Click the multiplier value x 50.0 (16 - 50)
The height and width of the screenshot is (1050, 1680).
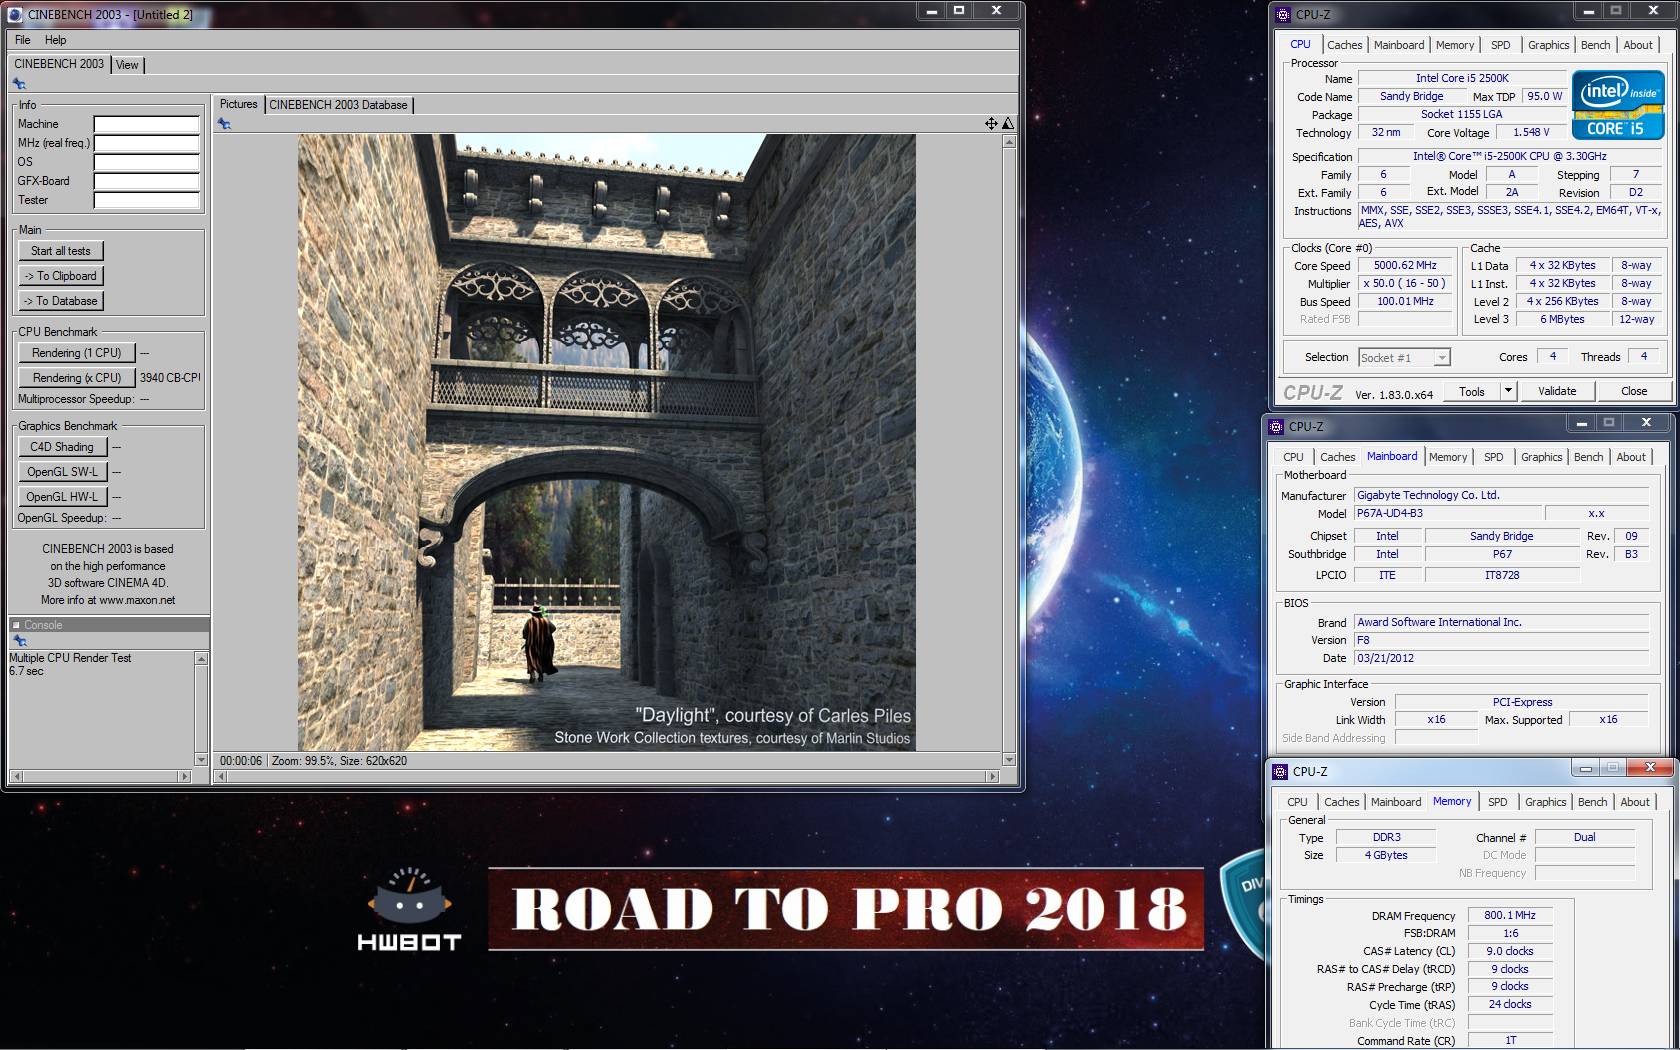click(1405, 284)
